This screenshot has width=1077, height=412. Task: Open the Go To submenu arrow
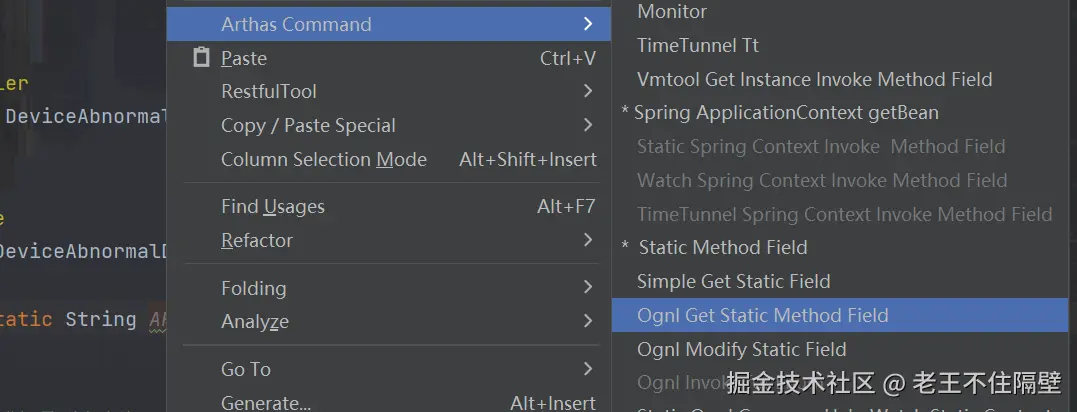pyautogui.click(x=587, y=369)
